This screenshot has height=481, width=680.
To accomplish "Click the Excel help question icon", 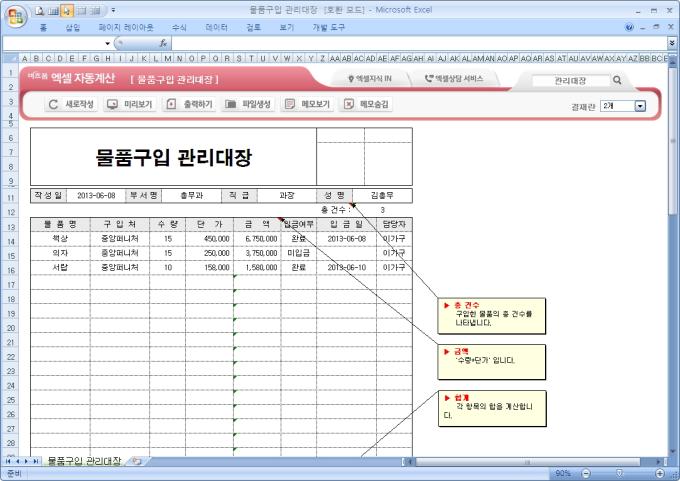I will pyautogui.click(x=629, y=27).
